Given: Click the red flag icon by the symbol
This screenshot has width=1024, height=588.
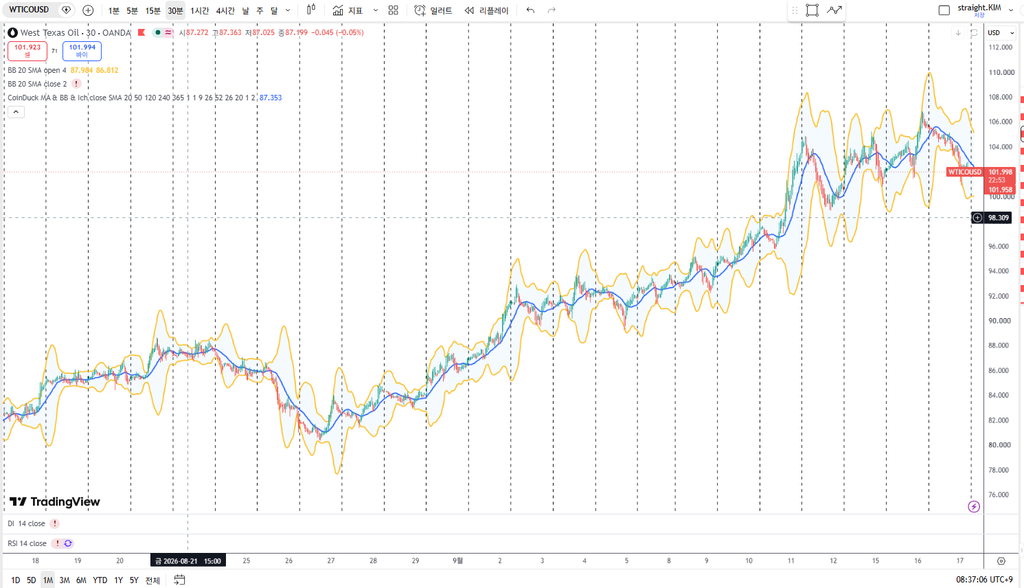Looking at the screenshot, I should pyautogui.click(x=141, y=33).
